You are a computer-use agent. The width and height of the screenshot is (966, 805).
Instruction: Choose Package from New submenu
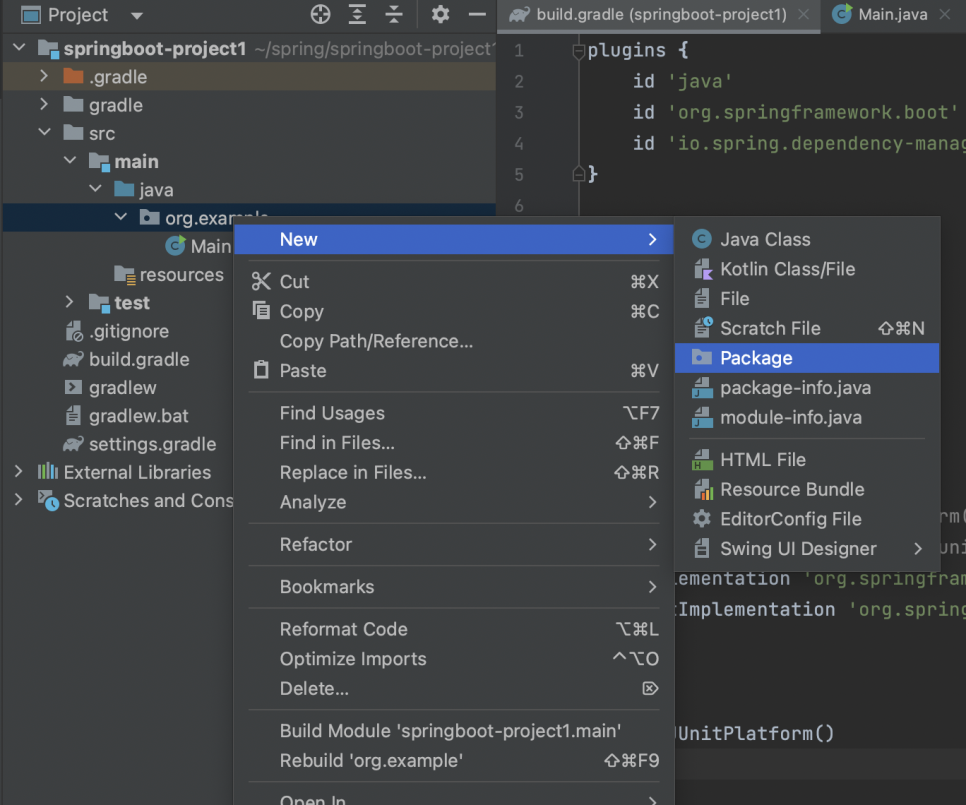coord(807,358)
